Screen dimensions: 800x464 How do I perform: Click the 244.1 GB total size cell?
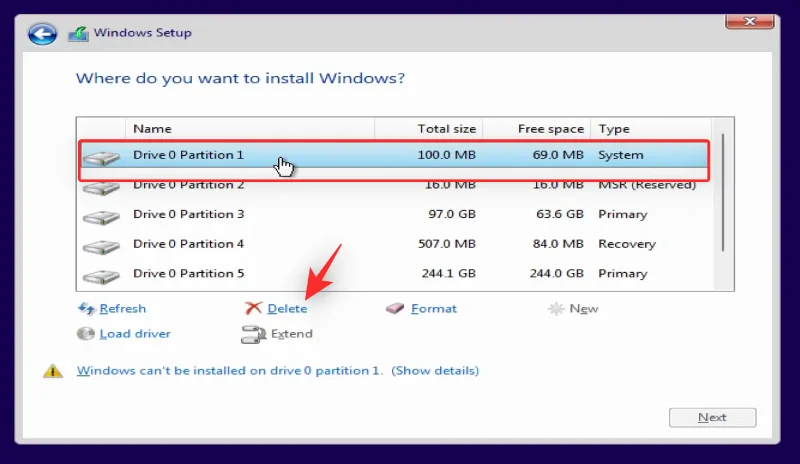tap(448, 274)
